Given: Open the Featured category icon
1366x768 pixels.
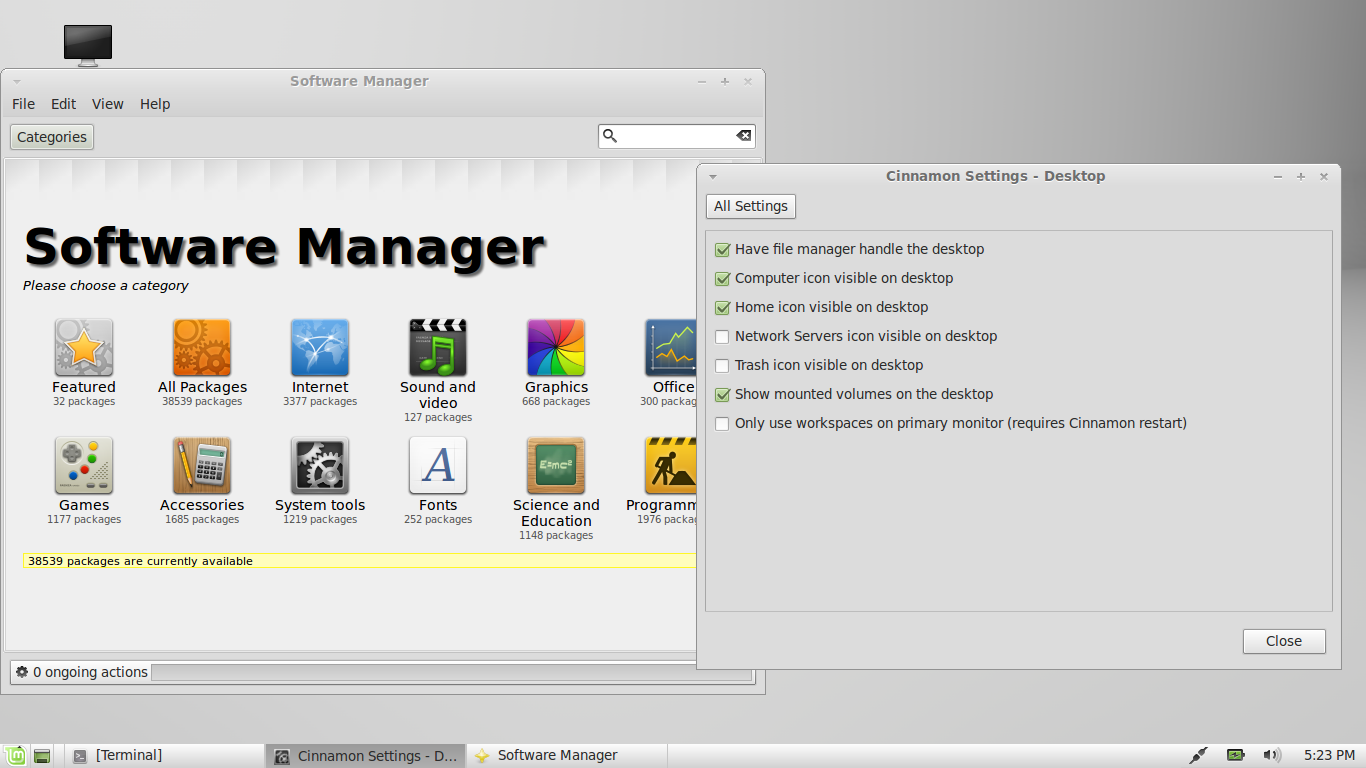Looking at the screenshot, I should pos(84,348).
